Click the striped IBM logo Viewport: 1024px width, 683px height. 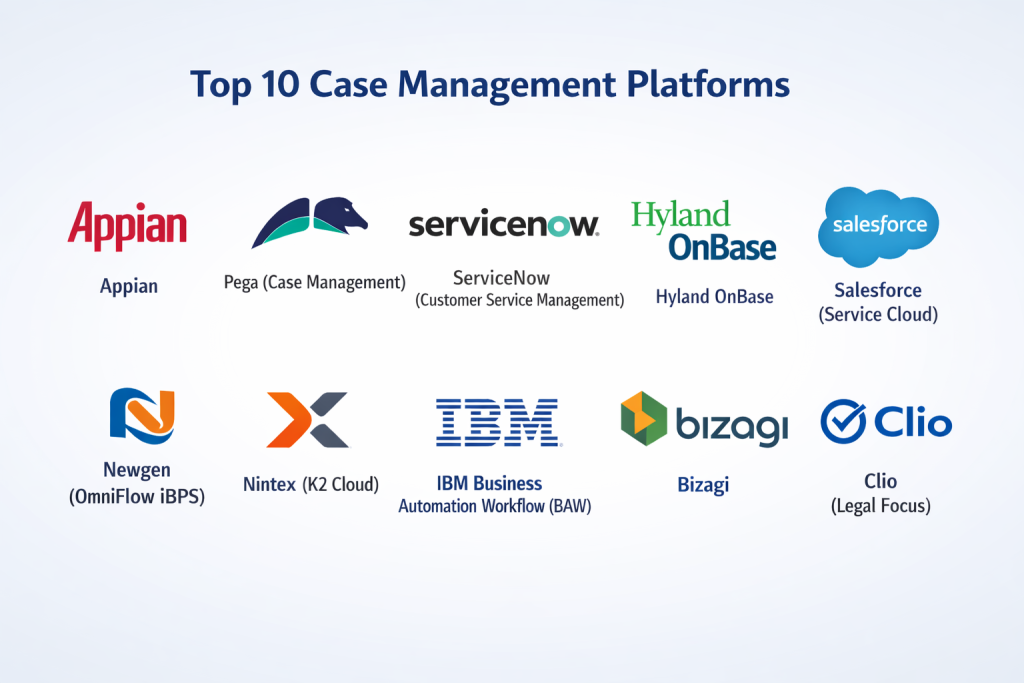click(497, 422)
